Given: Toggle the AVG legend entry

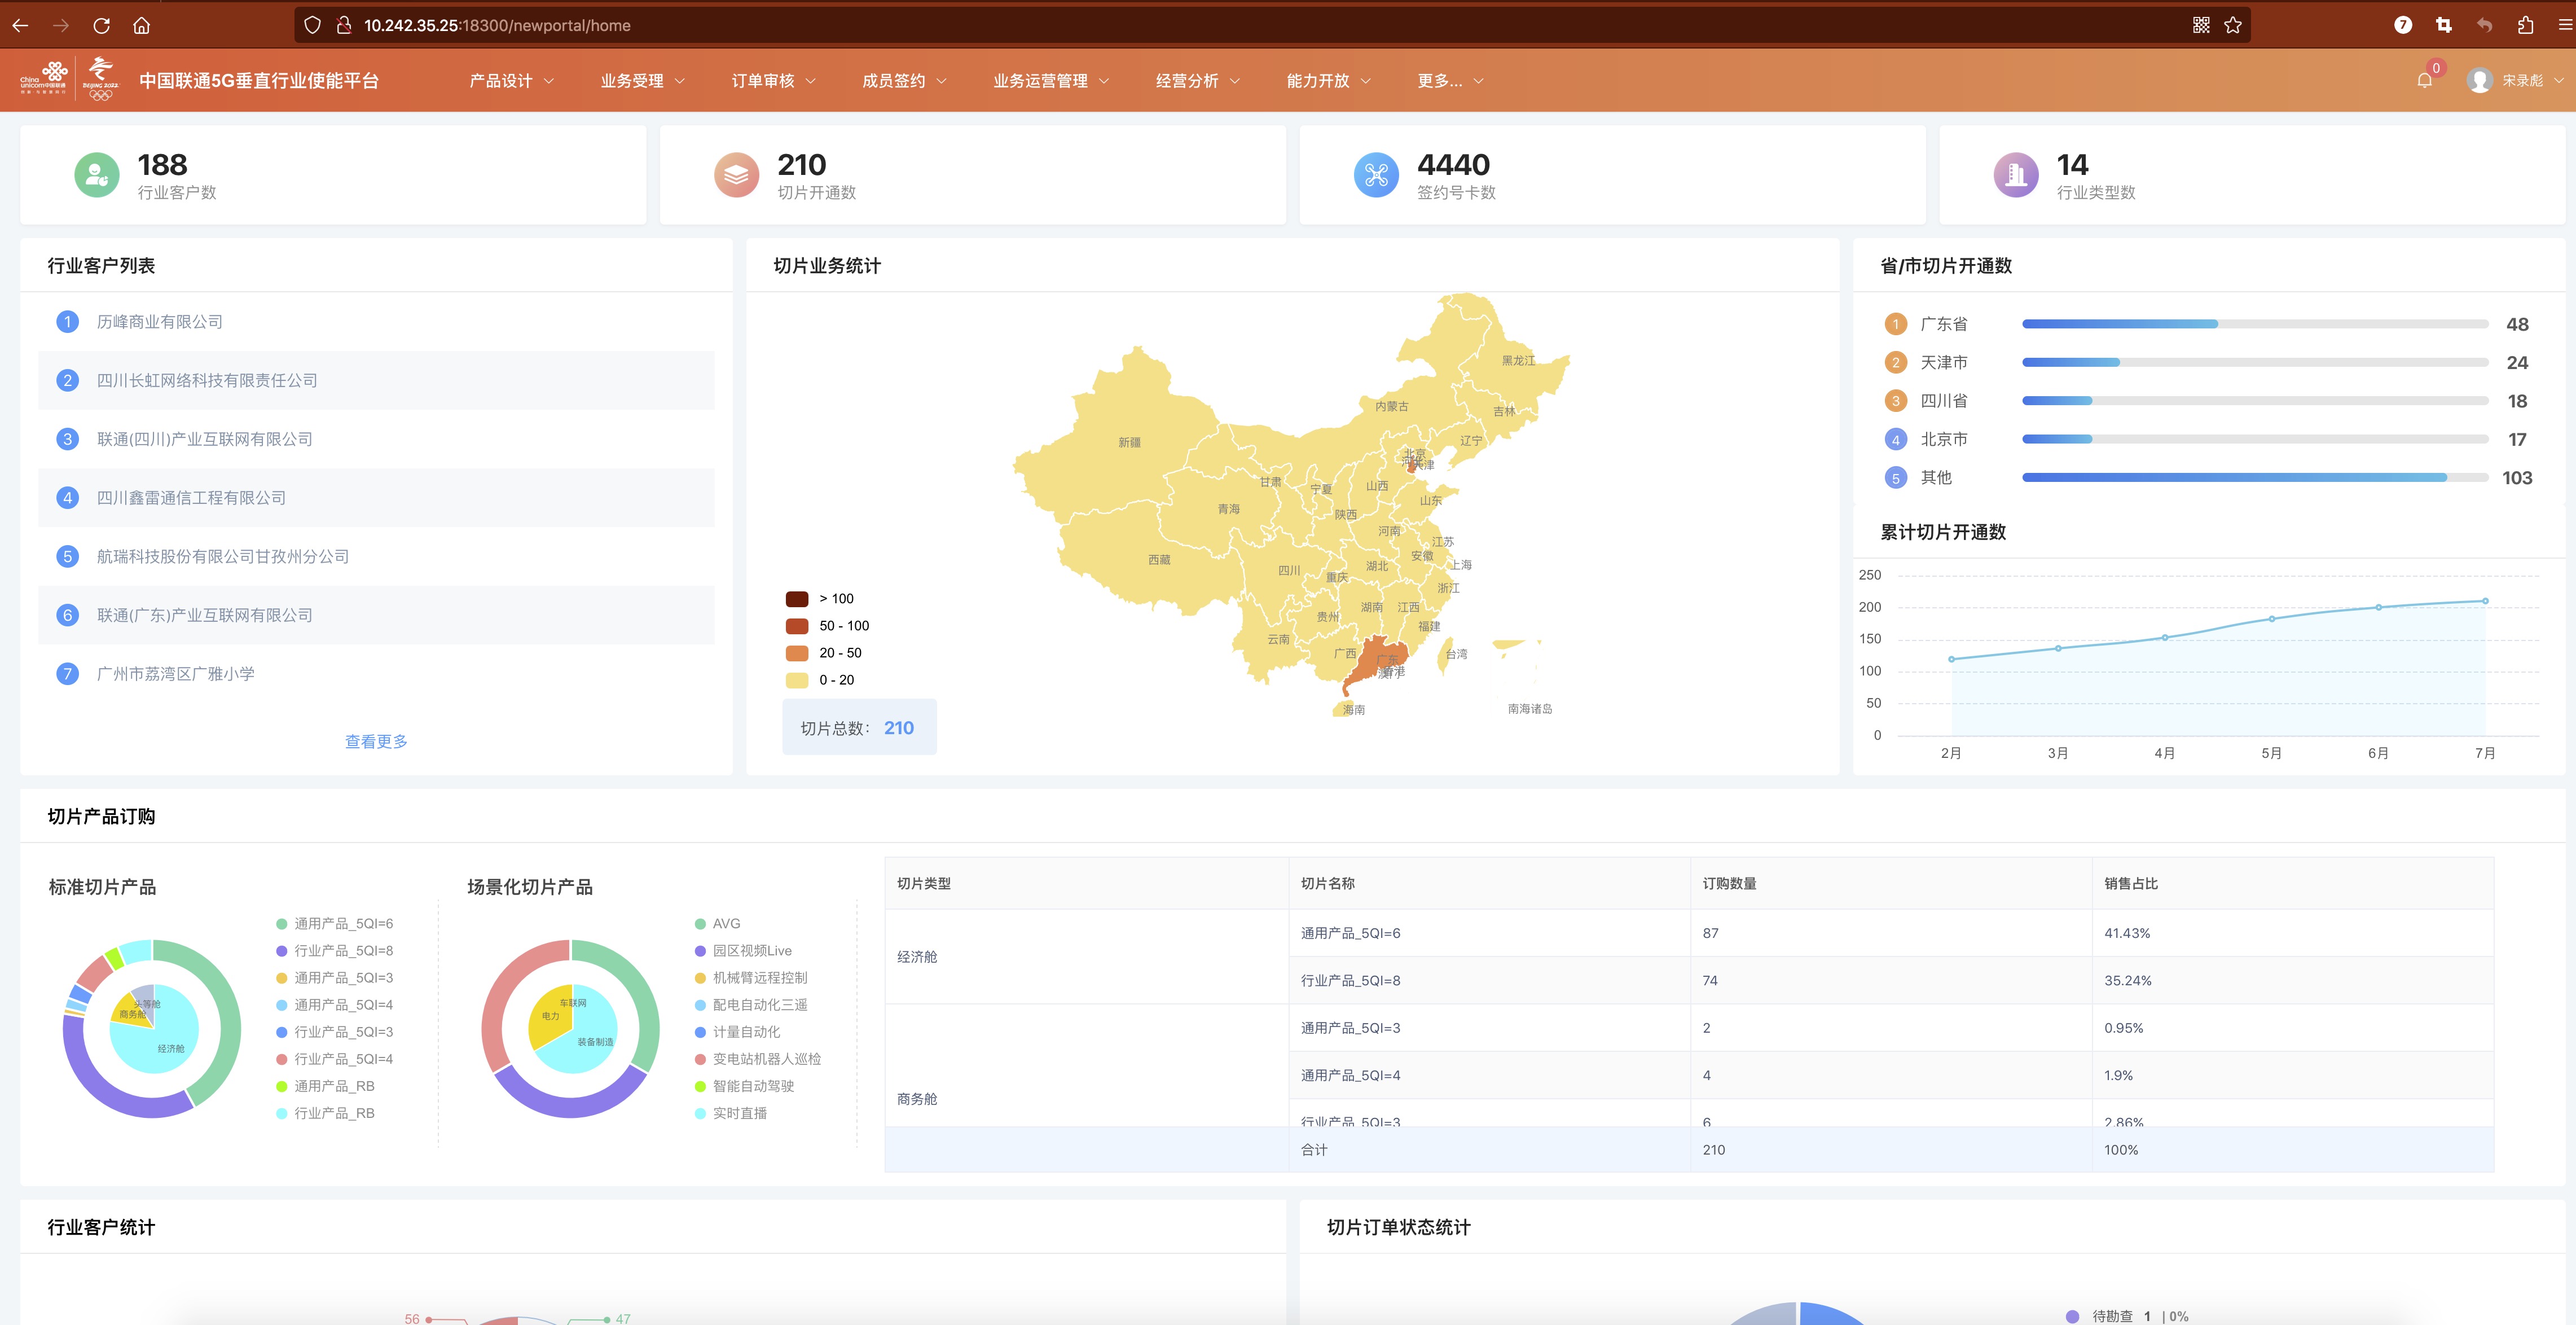Looking at the screenshot, I should (x=717, y=924).
